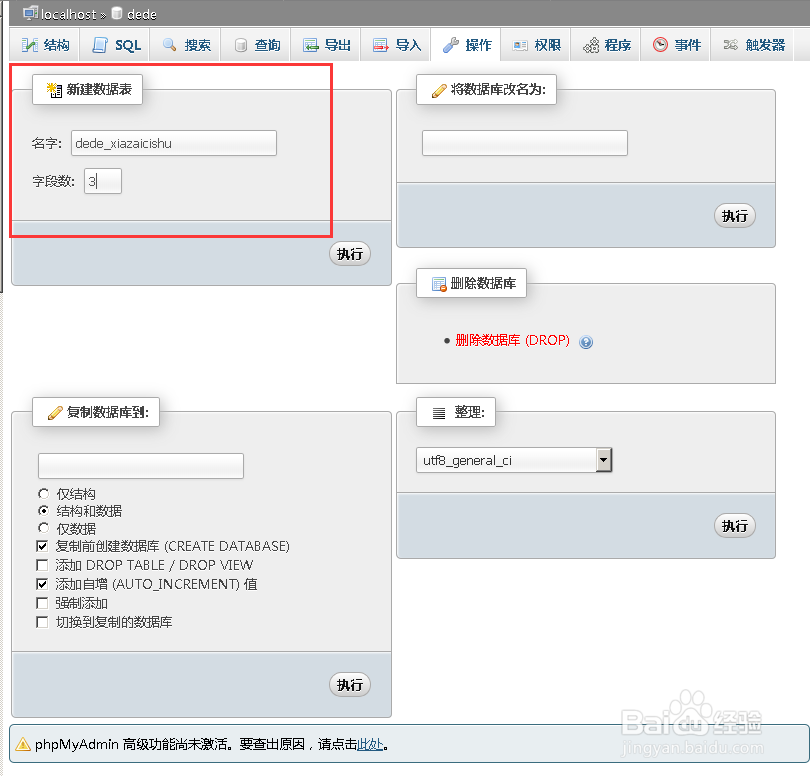Select the 仅数据 radio option
This screenshot has height=776, width=810.
point(42,528)
